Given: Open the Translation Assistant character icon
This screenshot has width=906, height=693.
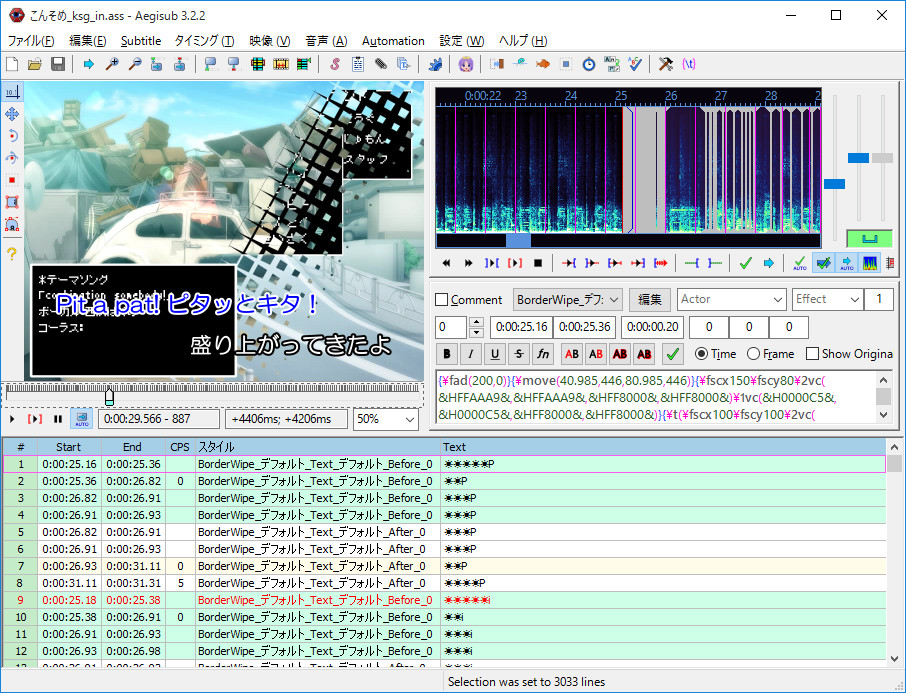Looking at the screenshot, I should (x=466, y=64).
